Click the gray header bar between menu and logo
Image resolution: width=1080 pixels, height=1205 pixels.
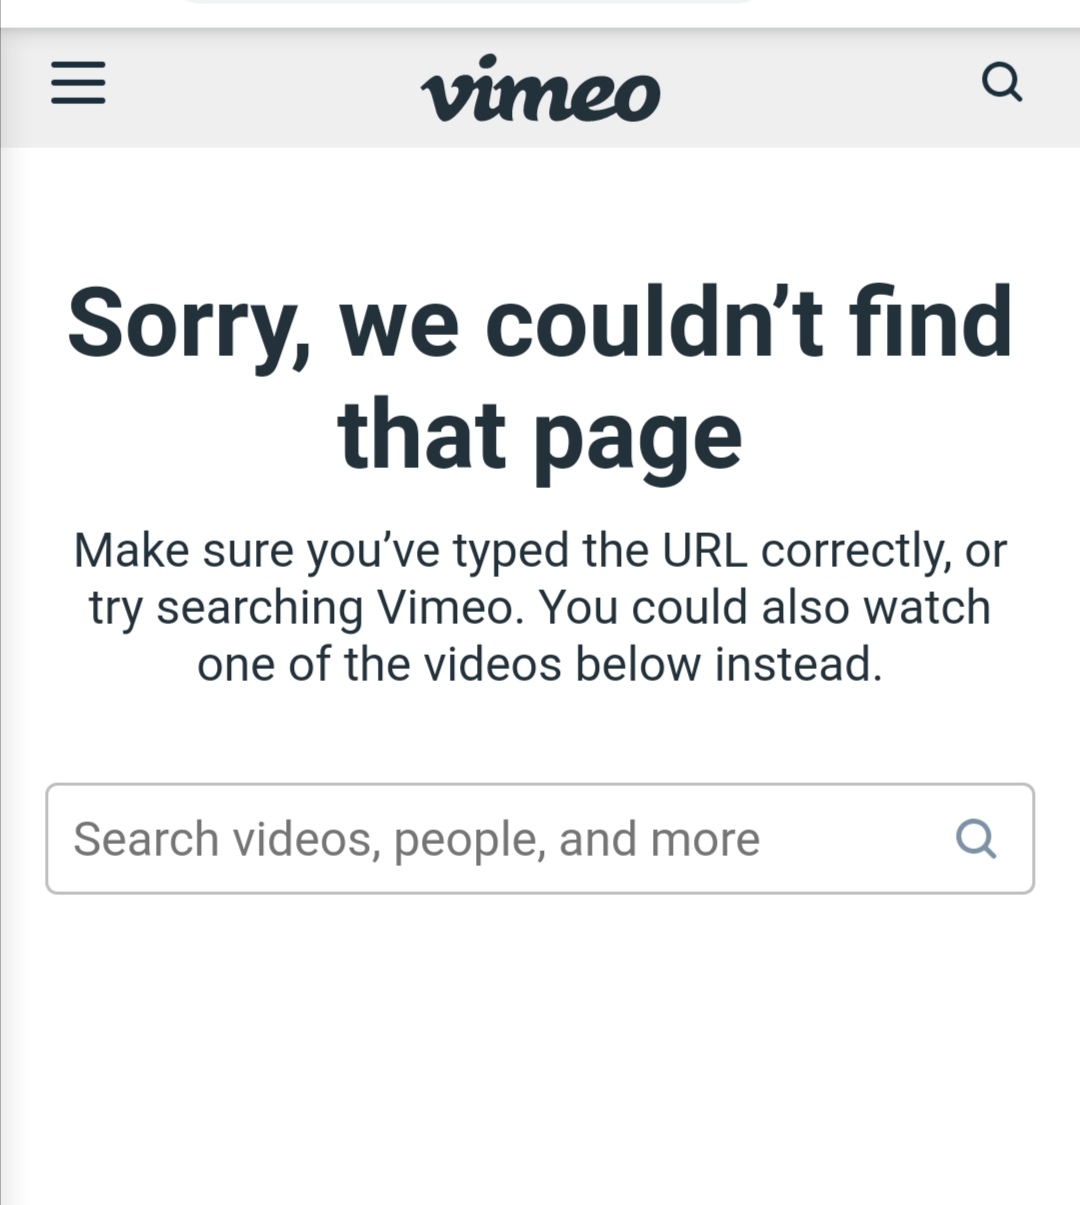pos(260,88)
